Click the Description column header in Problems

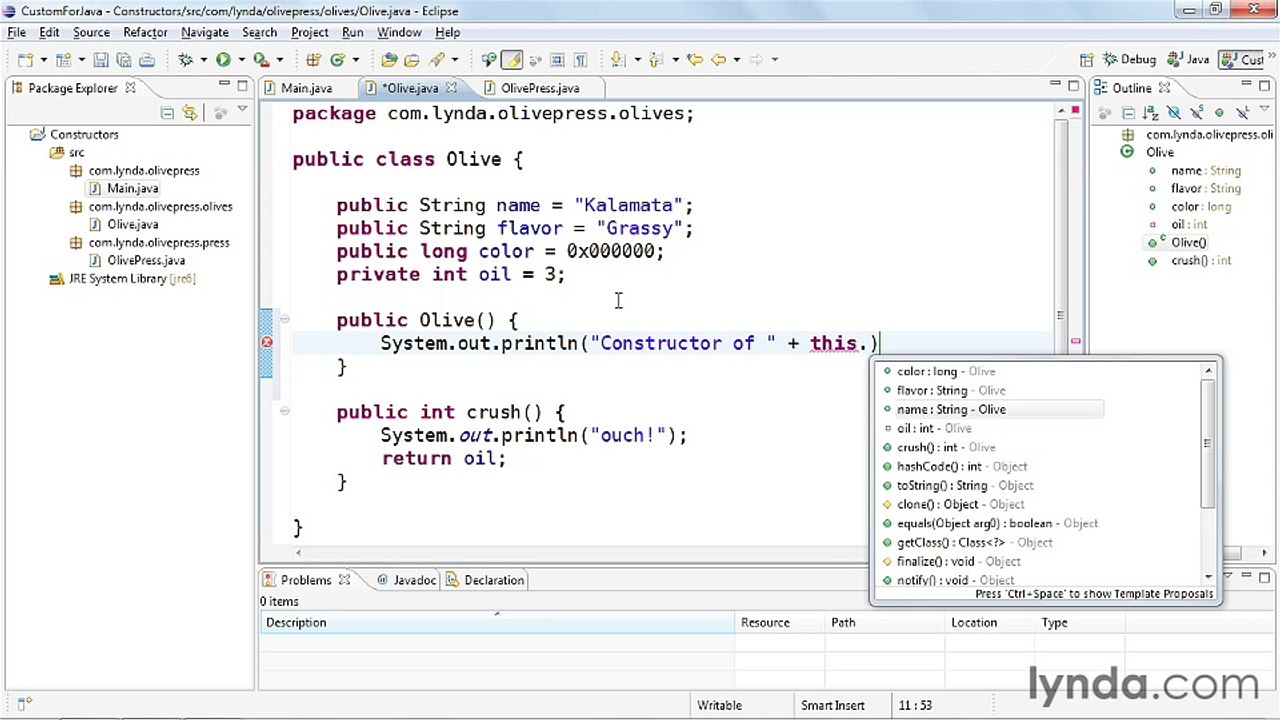coord(497,622)
